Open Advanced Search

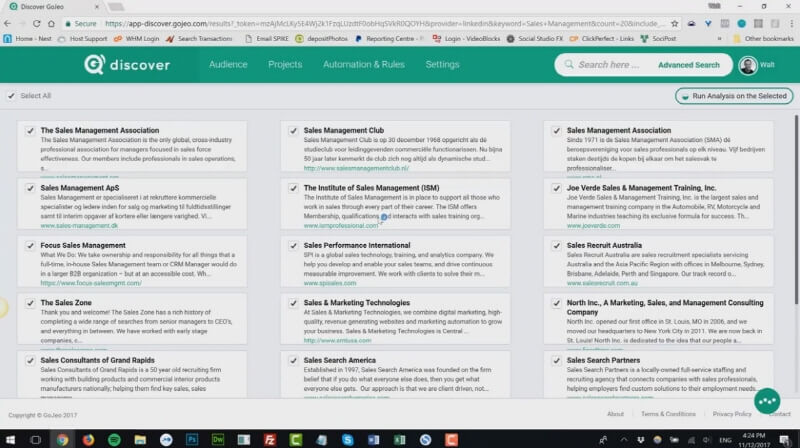pyautogui.click(x=689, y=65)
